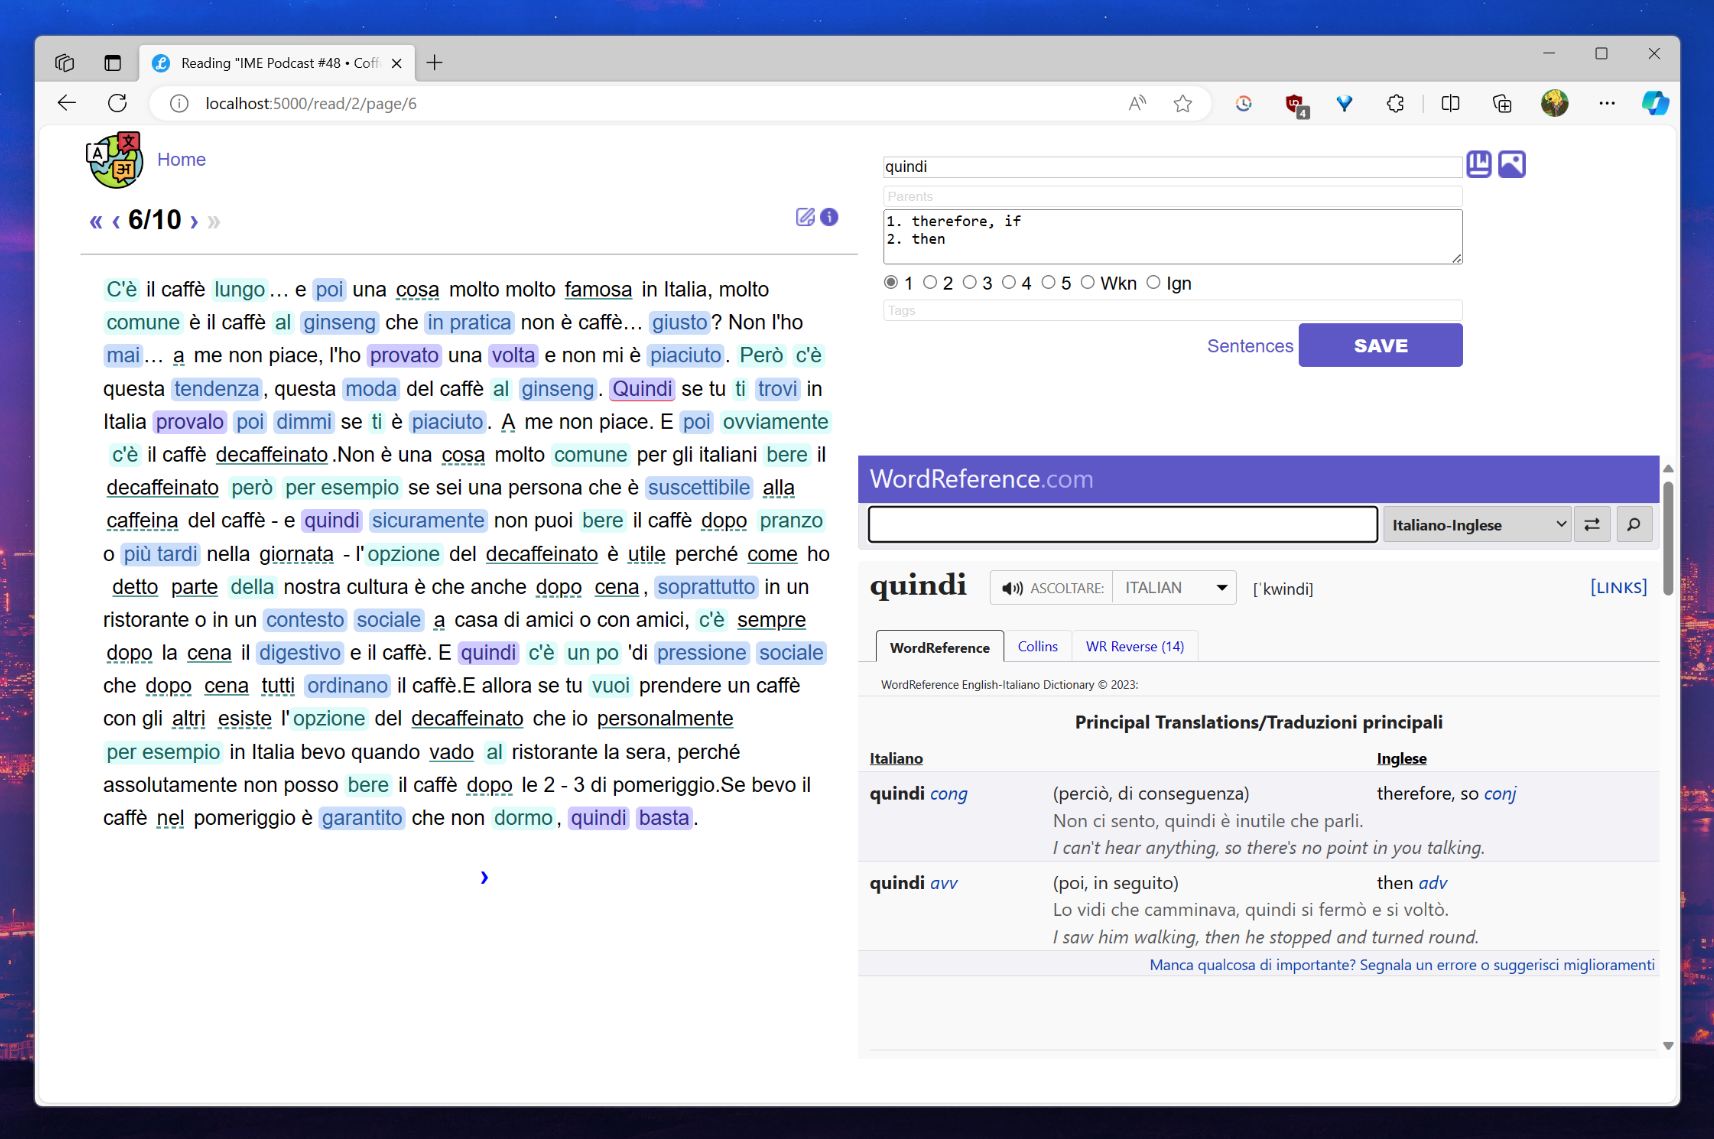Go to previous page single-left chevron
The image size is (1714, 1139).
tap(116, 221)
